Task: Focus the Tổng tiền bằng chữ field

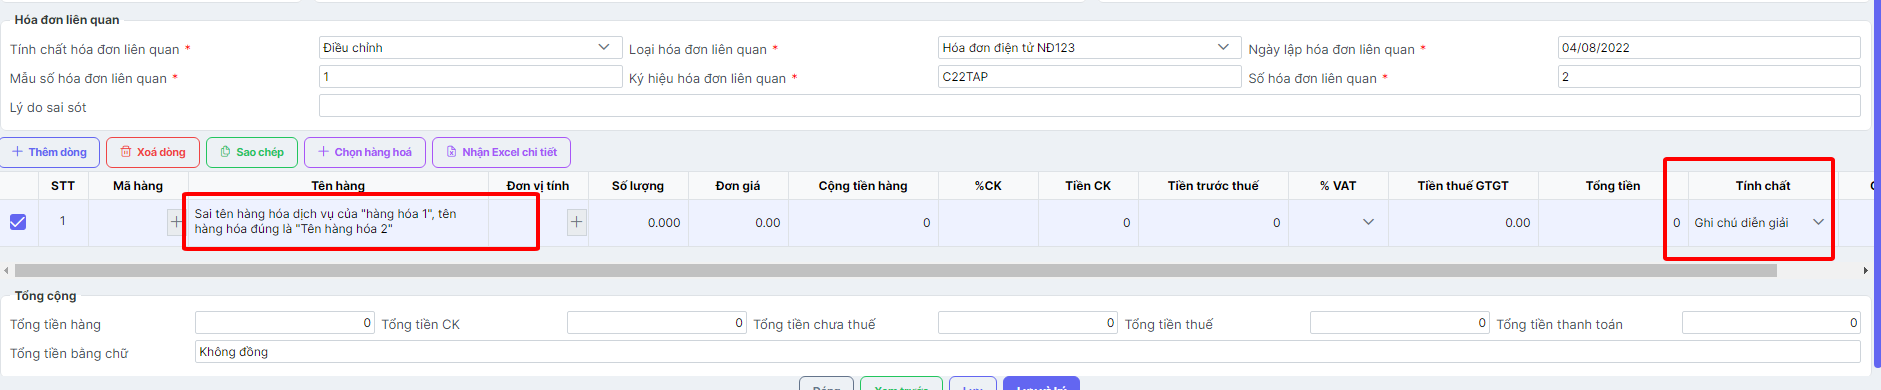Action: [1027, 351]
